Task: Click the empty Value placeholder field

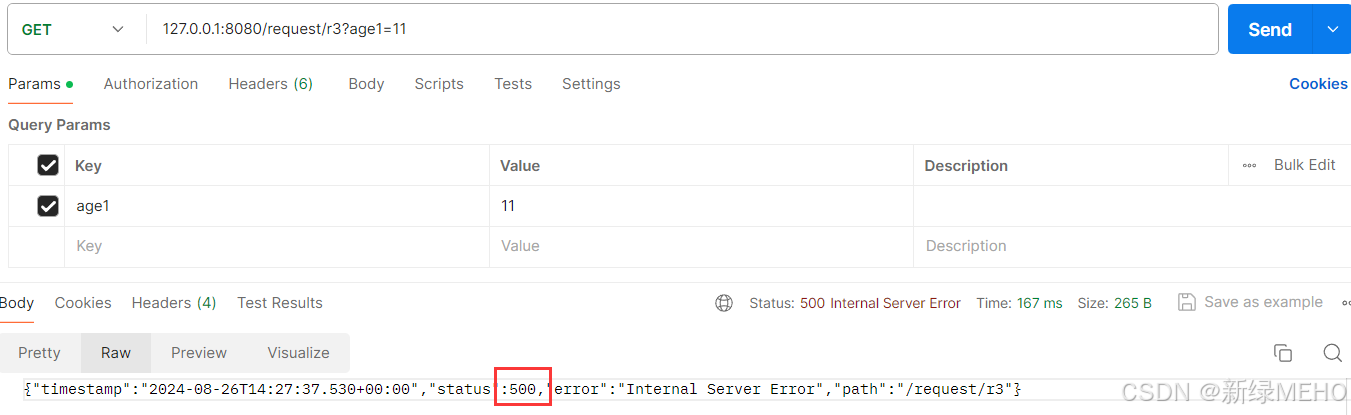Action: coord(702,246)
